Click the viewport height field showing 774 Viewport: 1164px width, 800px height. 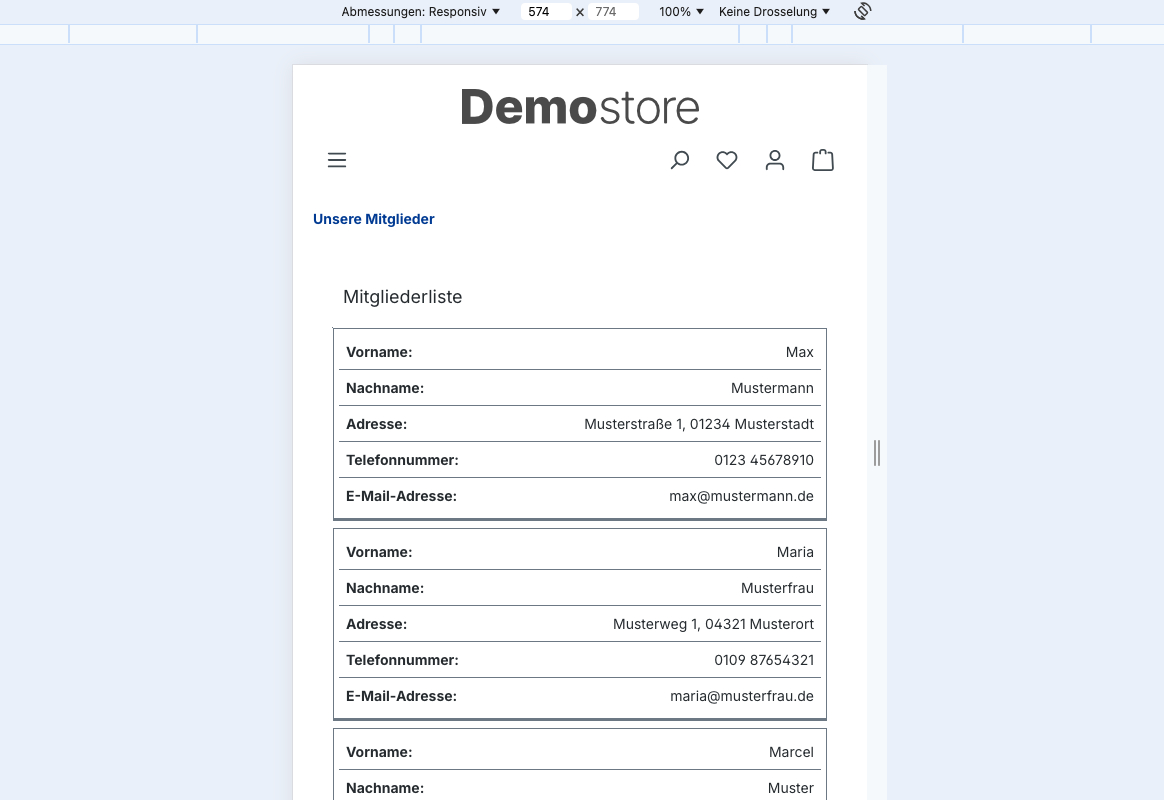click(612, 12)
